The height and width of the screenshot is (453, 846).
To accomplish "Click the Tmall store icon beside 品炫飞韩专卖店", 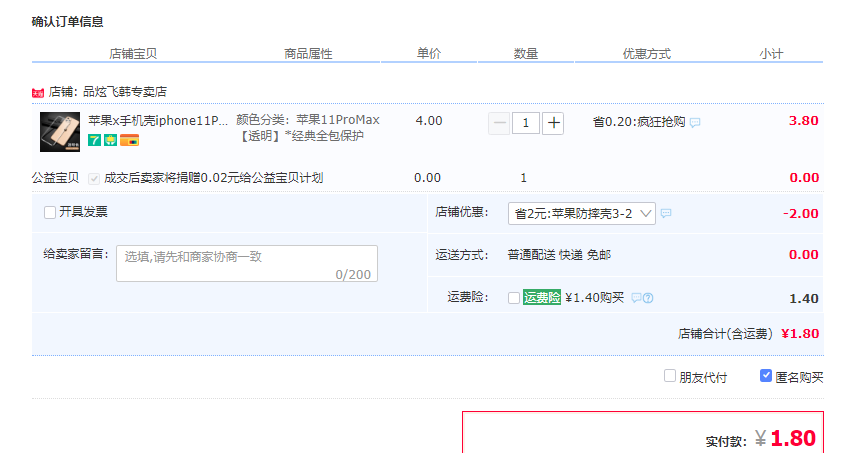I will point(38,93).
